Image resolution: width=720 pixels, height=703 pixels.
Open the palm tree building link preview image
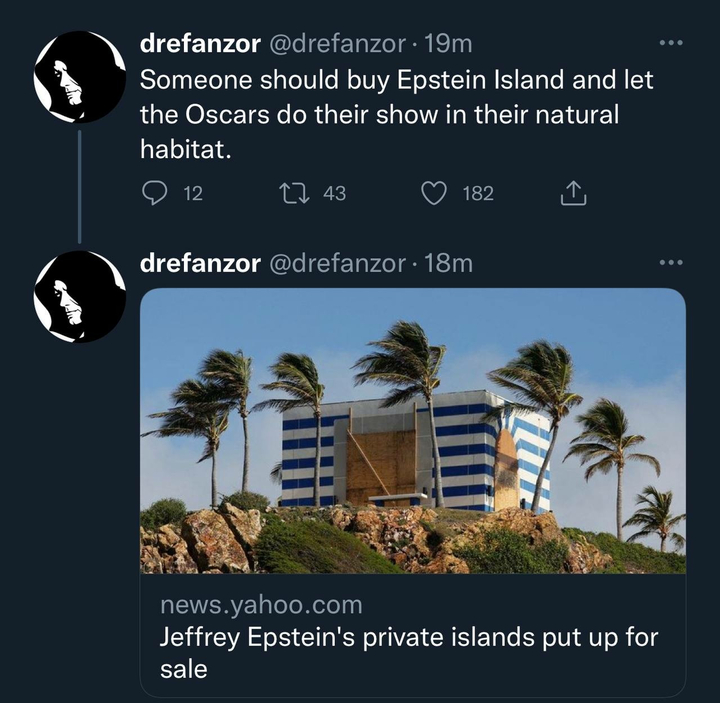[413, 431]
